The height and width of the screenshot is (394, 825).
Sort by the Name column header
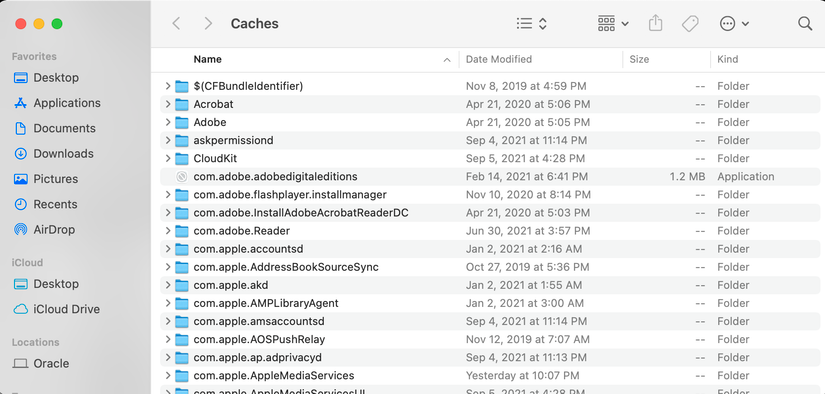(x=207, y=59)
